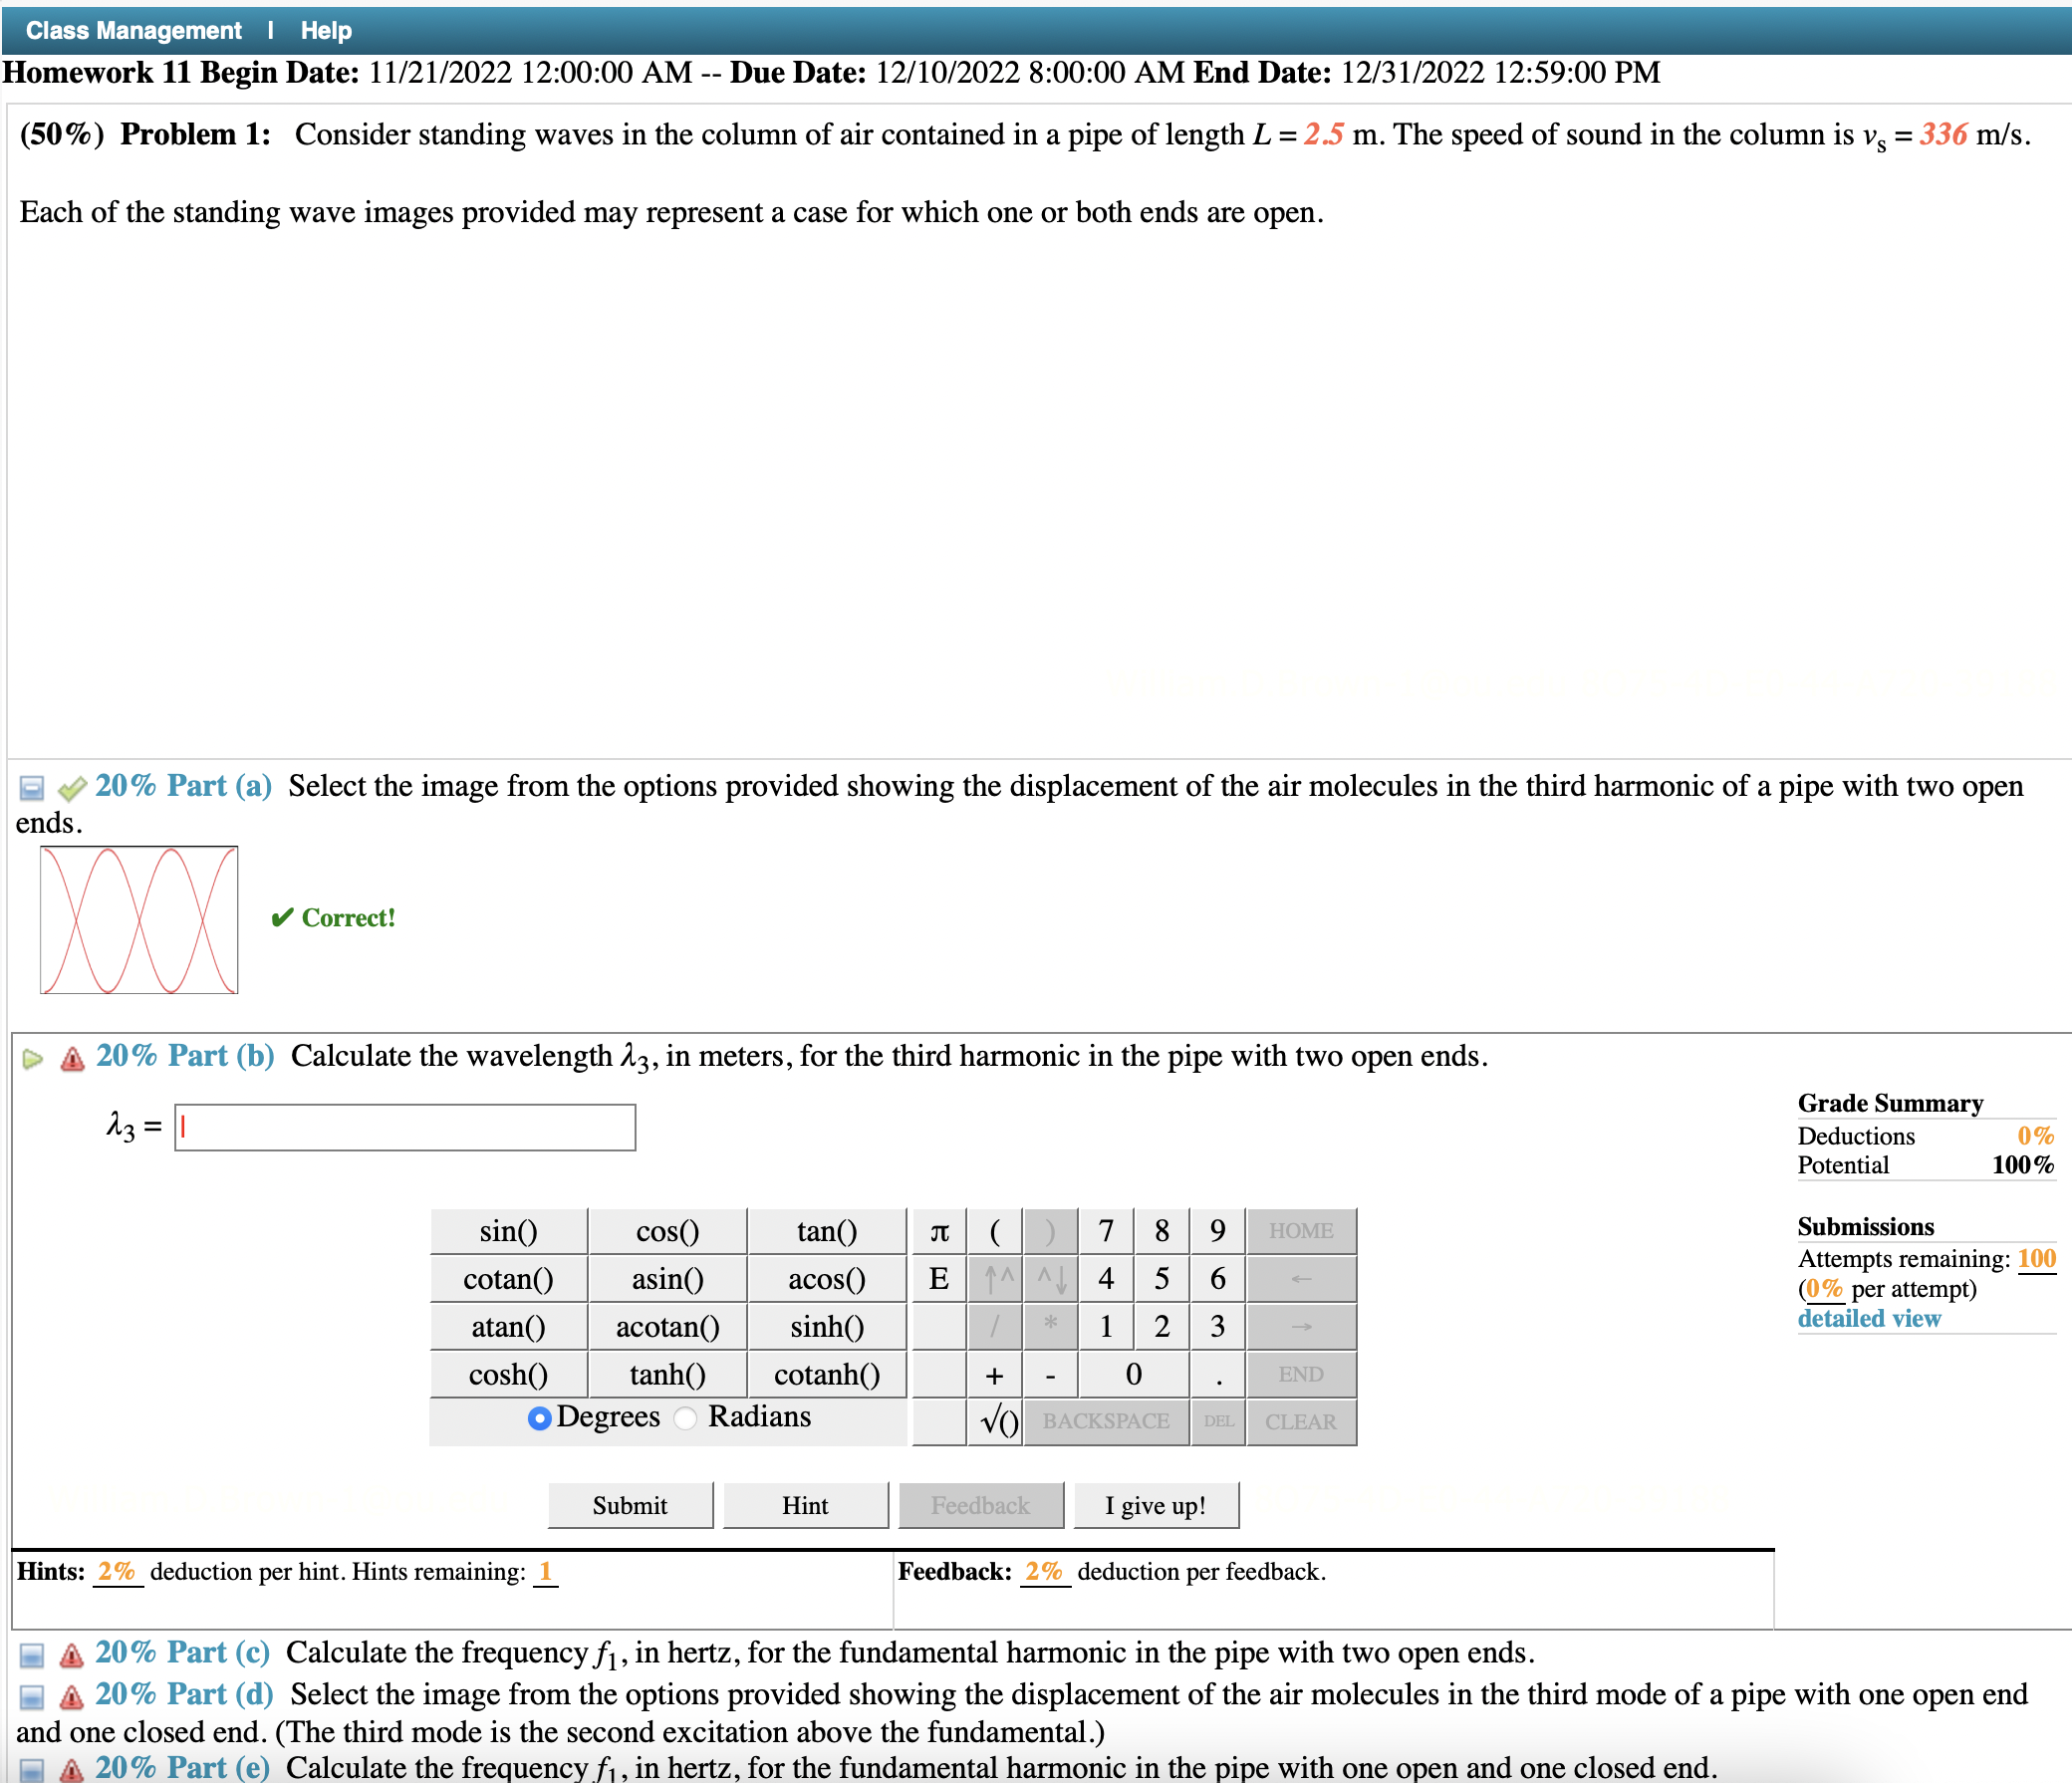Click the square root key on the keypad
2072x1783 pixels.
[x=996, y=1420]
